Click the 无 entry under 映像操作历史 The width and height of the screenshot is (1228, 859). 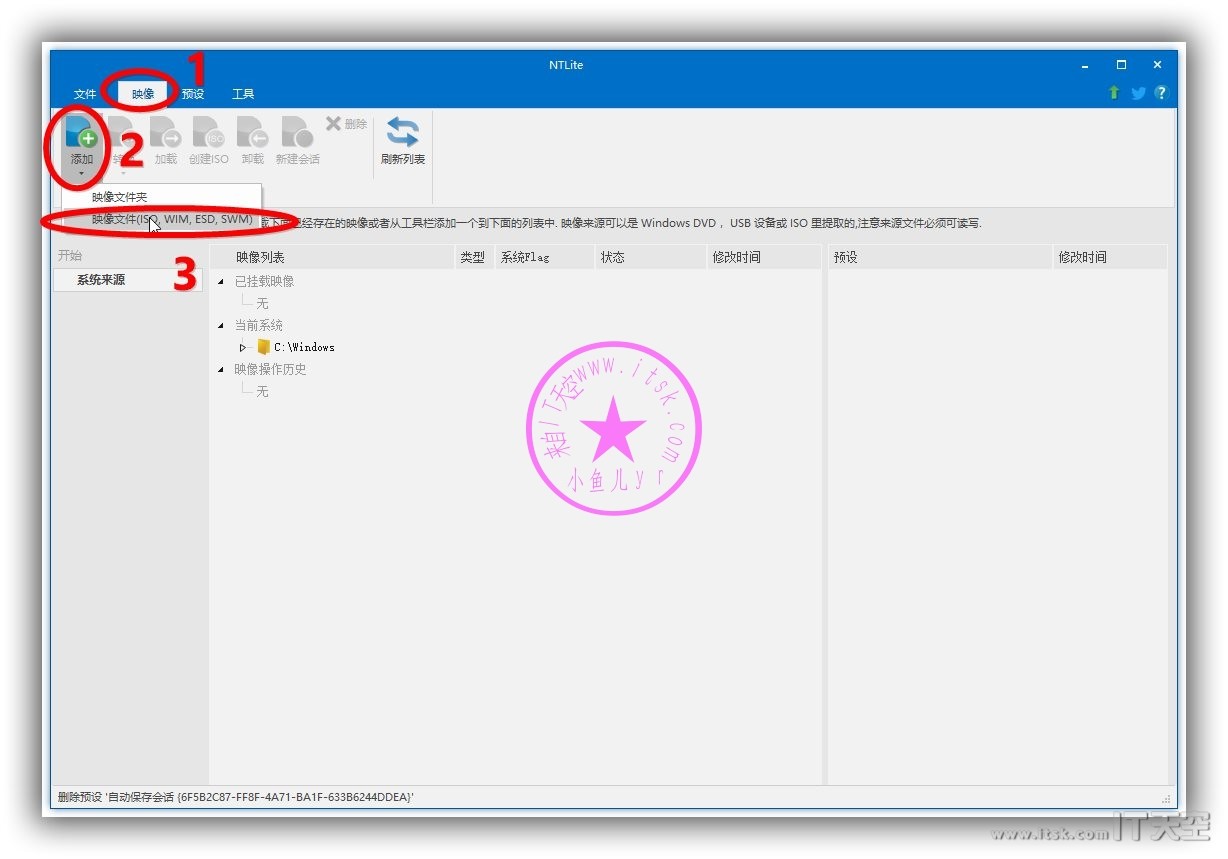(x=262, y=392)
